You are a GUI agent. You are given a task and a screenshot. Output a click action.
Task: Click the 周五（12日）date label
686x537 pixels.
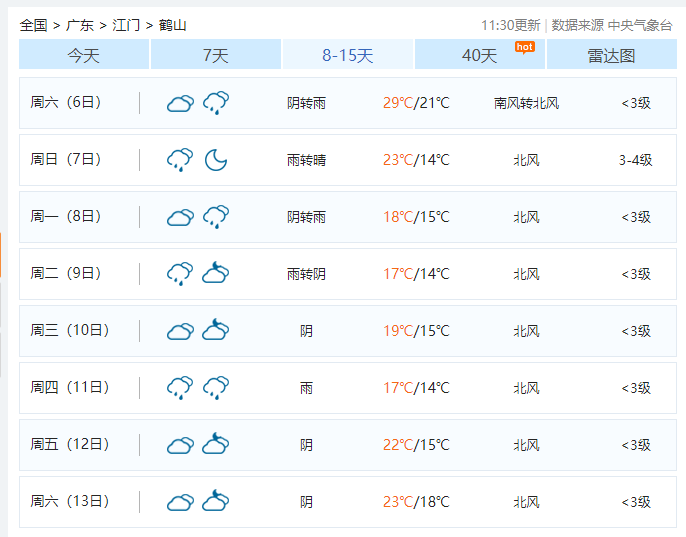pyautogui.click(x=70, y=444)
